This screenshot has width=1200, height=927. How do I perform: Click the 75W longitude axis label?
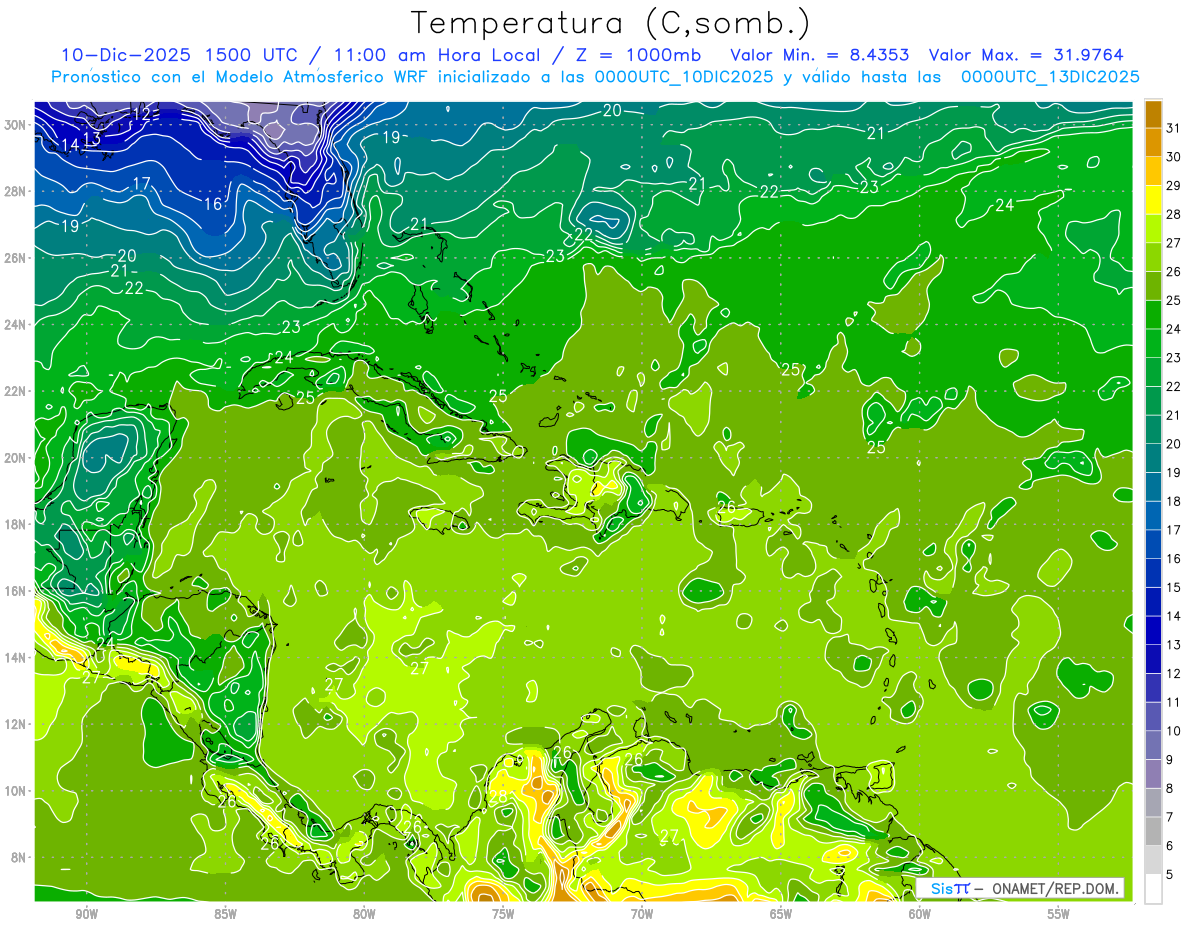tap(503, 914)
